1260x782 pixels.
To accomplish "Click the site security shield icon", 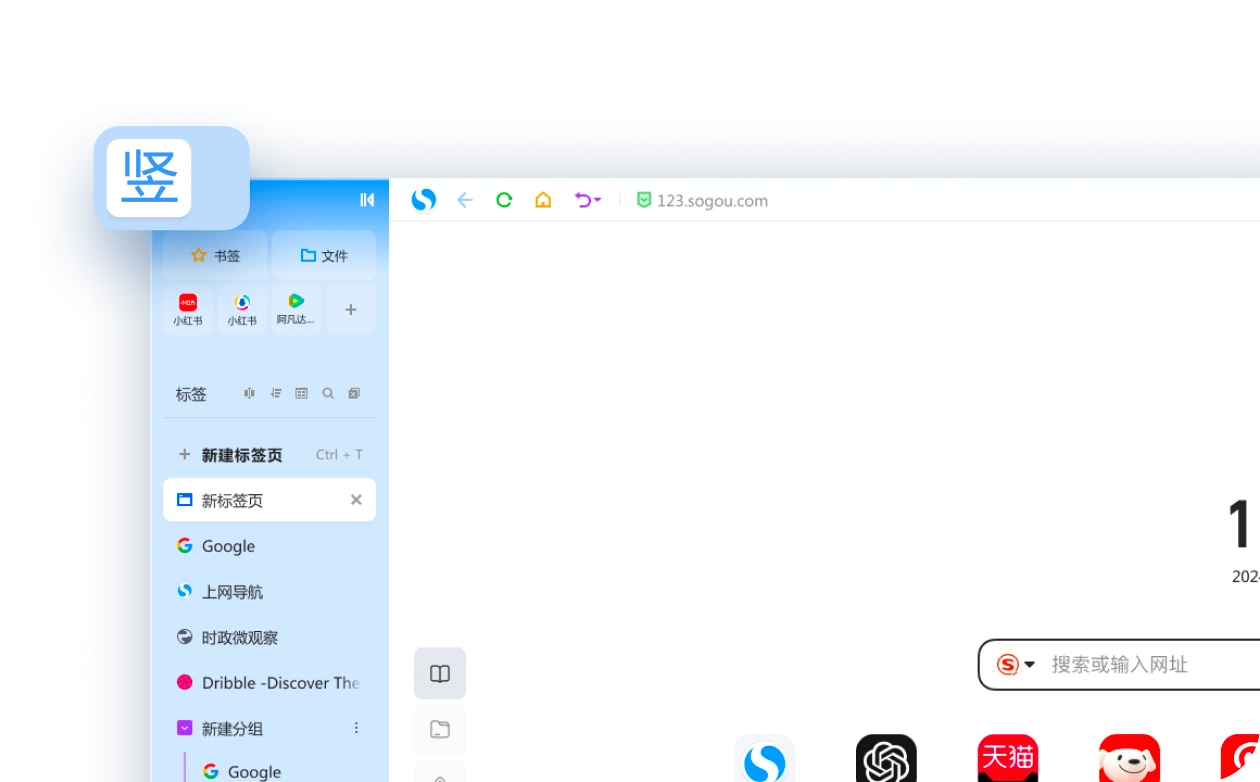I will [643, 200].
